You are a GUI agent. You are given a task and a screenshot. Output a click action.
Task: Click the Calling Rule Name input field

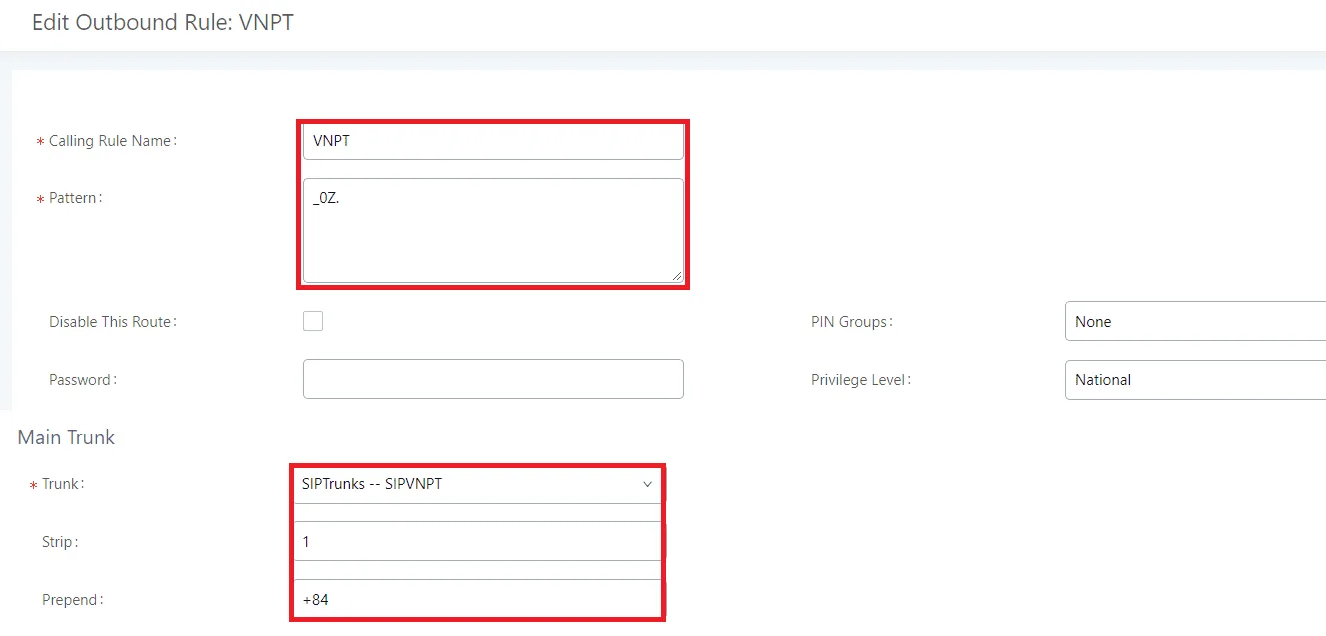pyautogui.click(x=492, y=142)
